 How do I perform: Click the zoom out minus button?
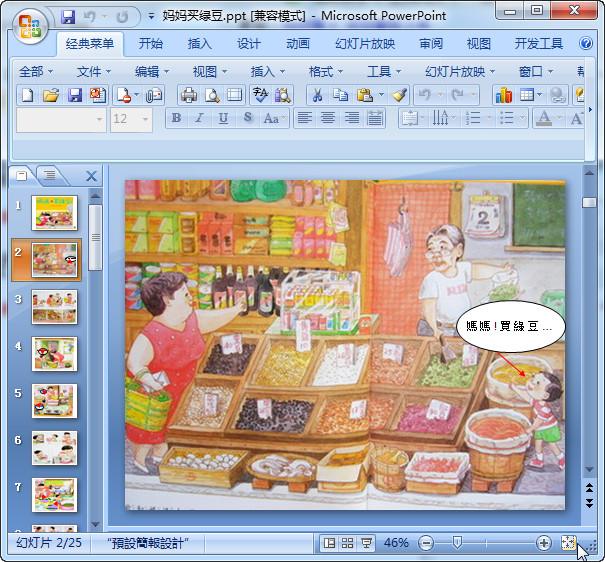pyautogui.click(x=426, y=543)
